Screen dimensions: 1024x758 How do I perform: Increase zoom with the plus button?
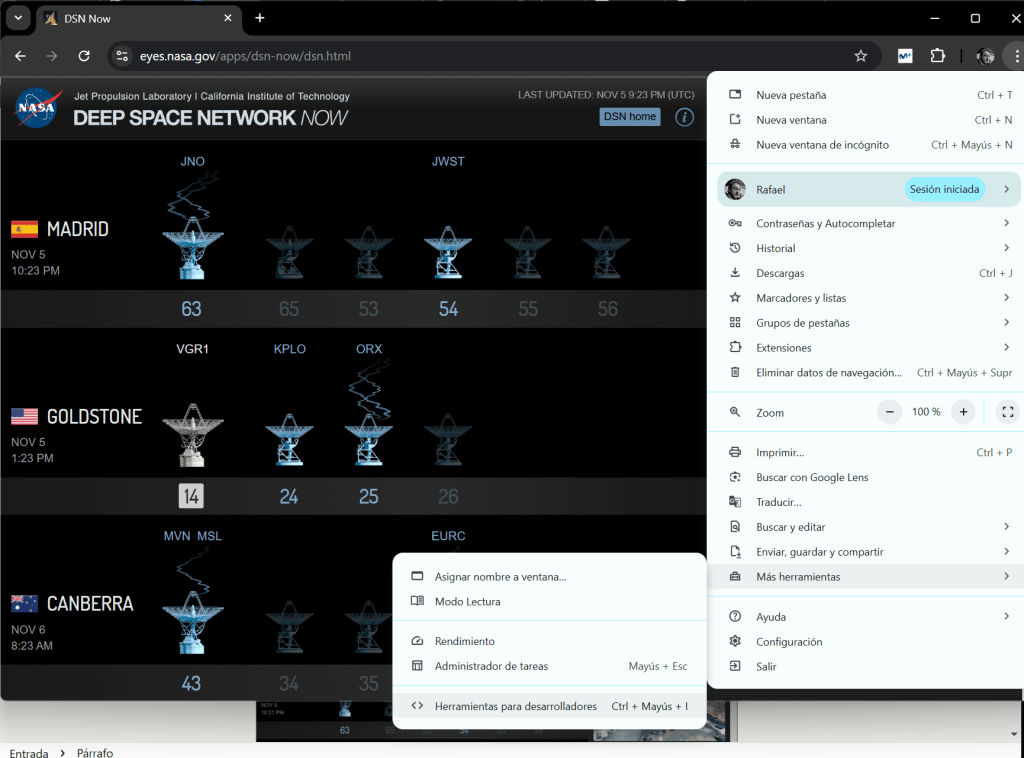[x=963, y=412]
